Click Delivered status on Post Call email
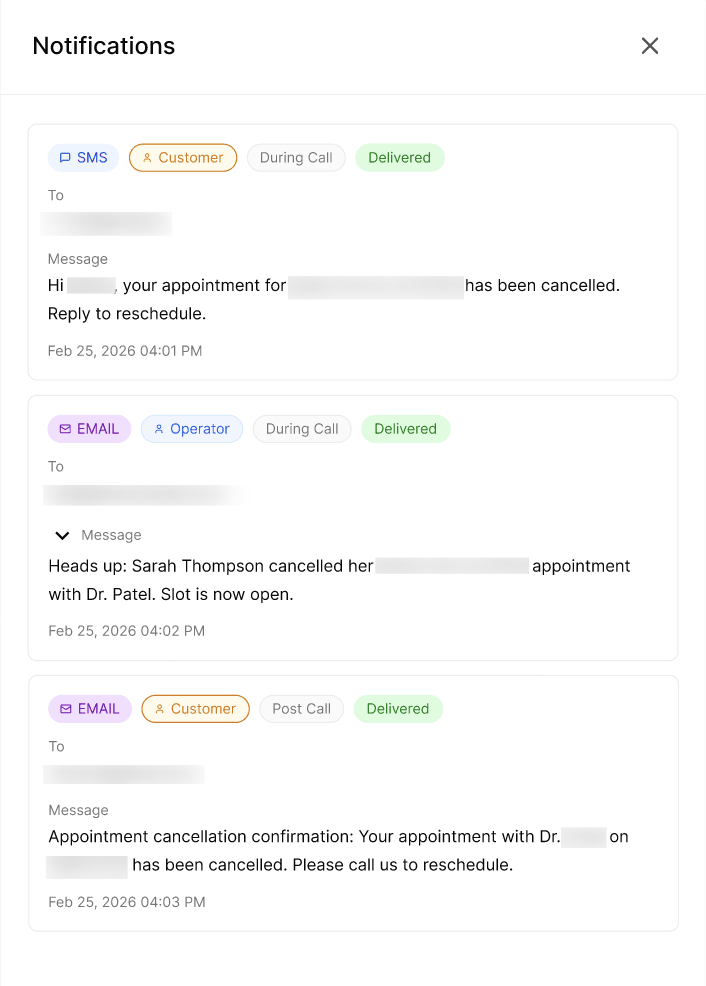 pos(398,709)
